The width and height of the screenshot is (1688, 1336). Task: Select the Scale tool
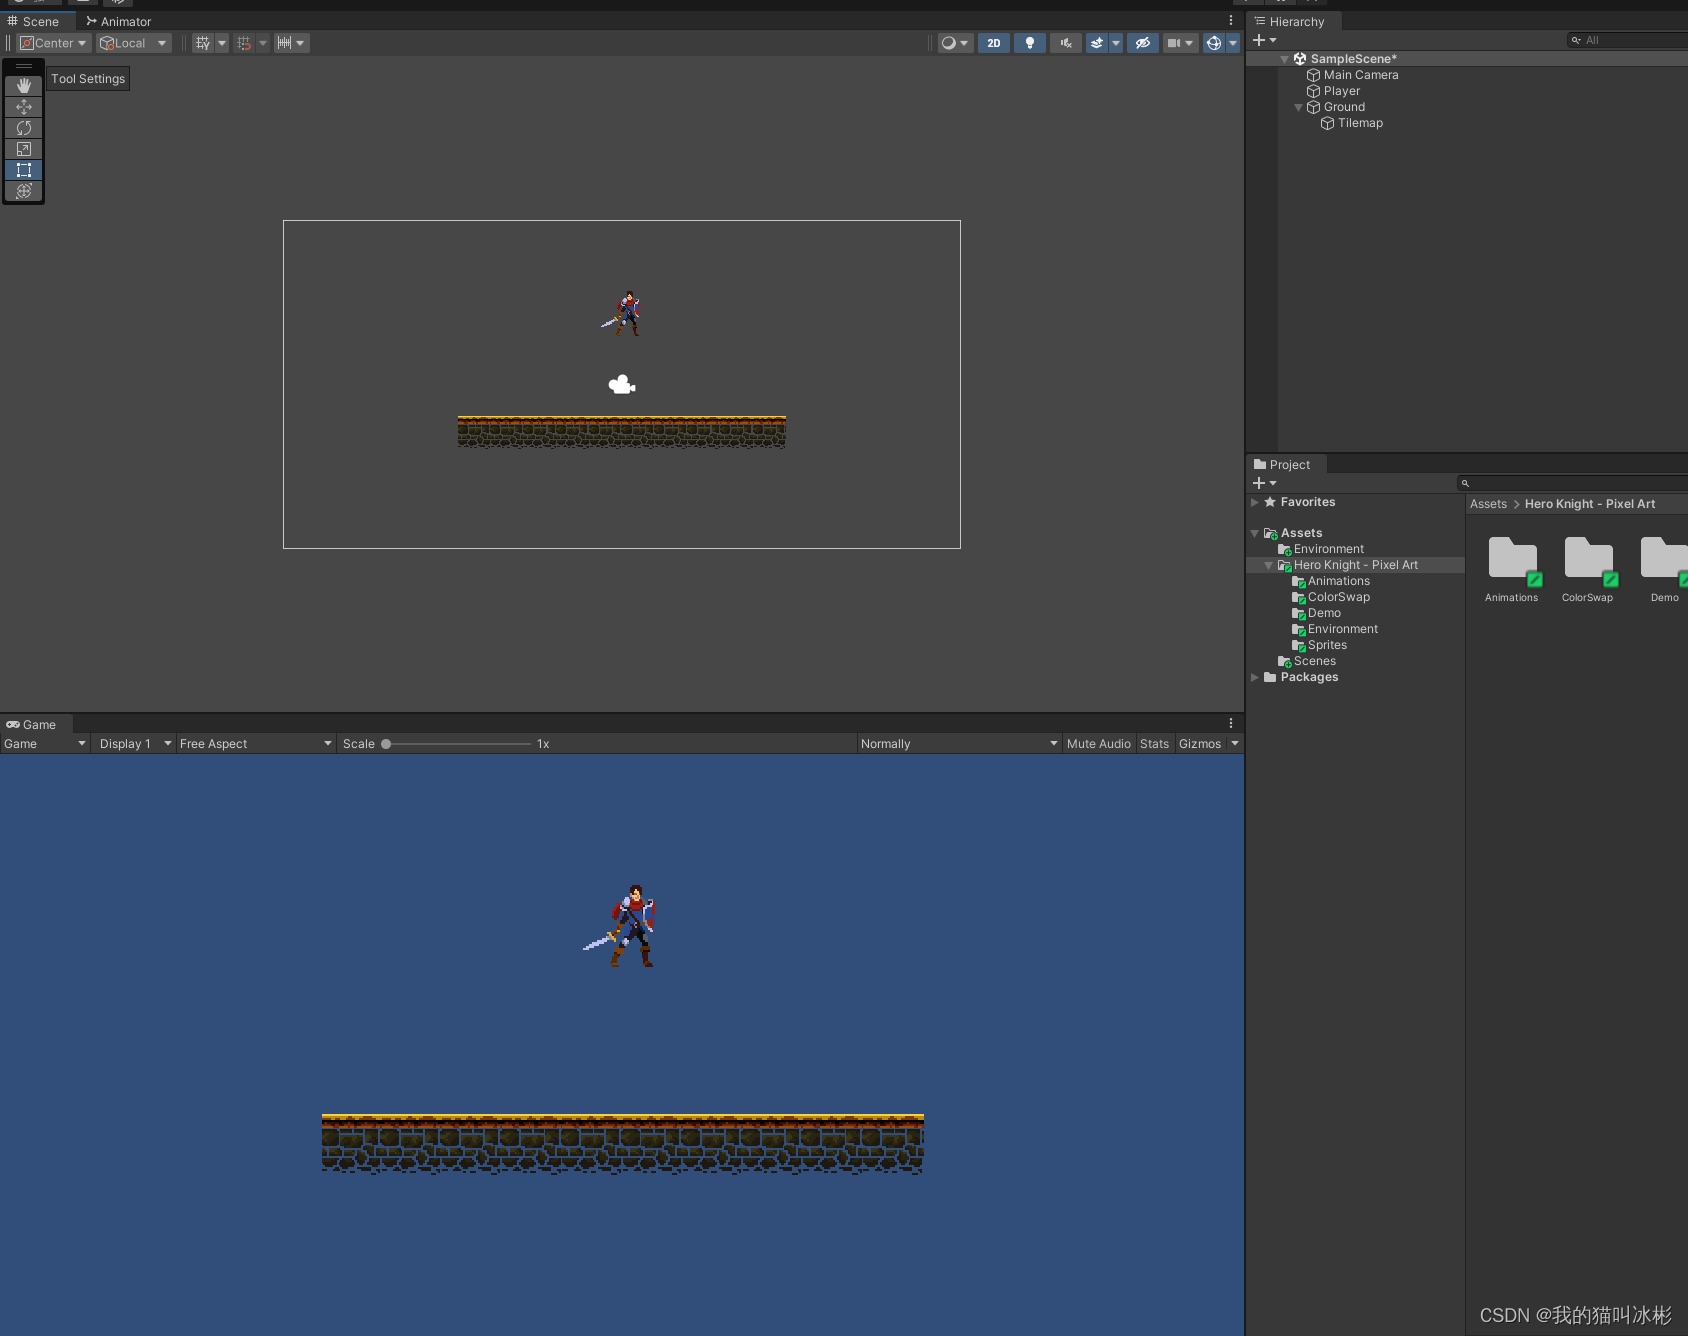(x=24, y=149)
